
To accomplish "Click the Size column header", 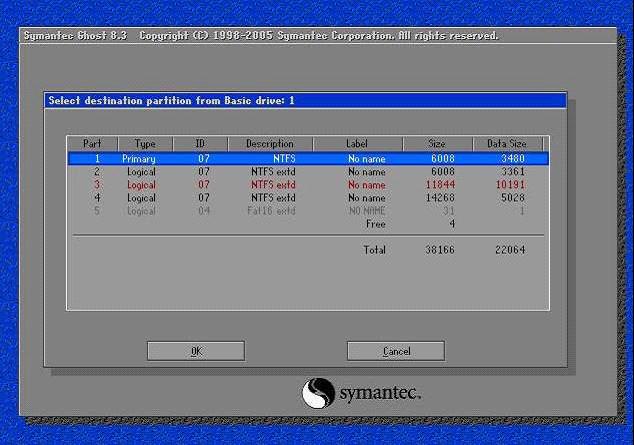I will point(438,144).
